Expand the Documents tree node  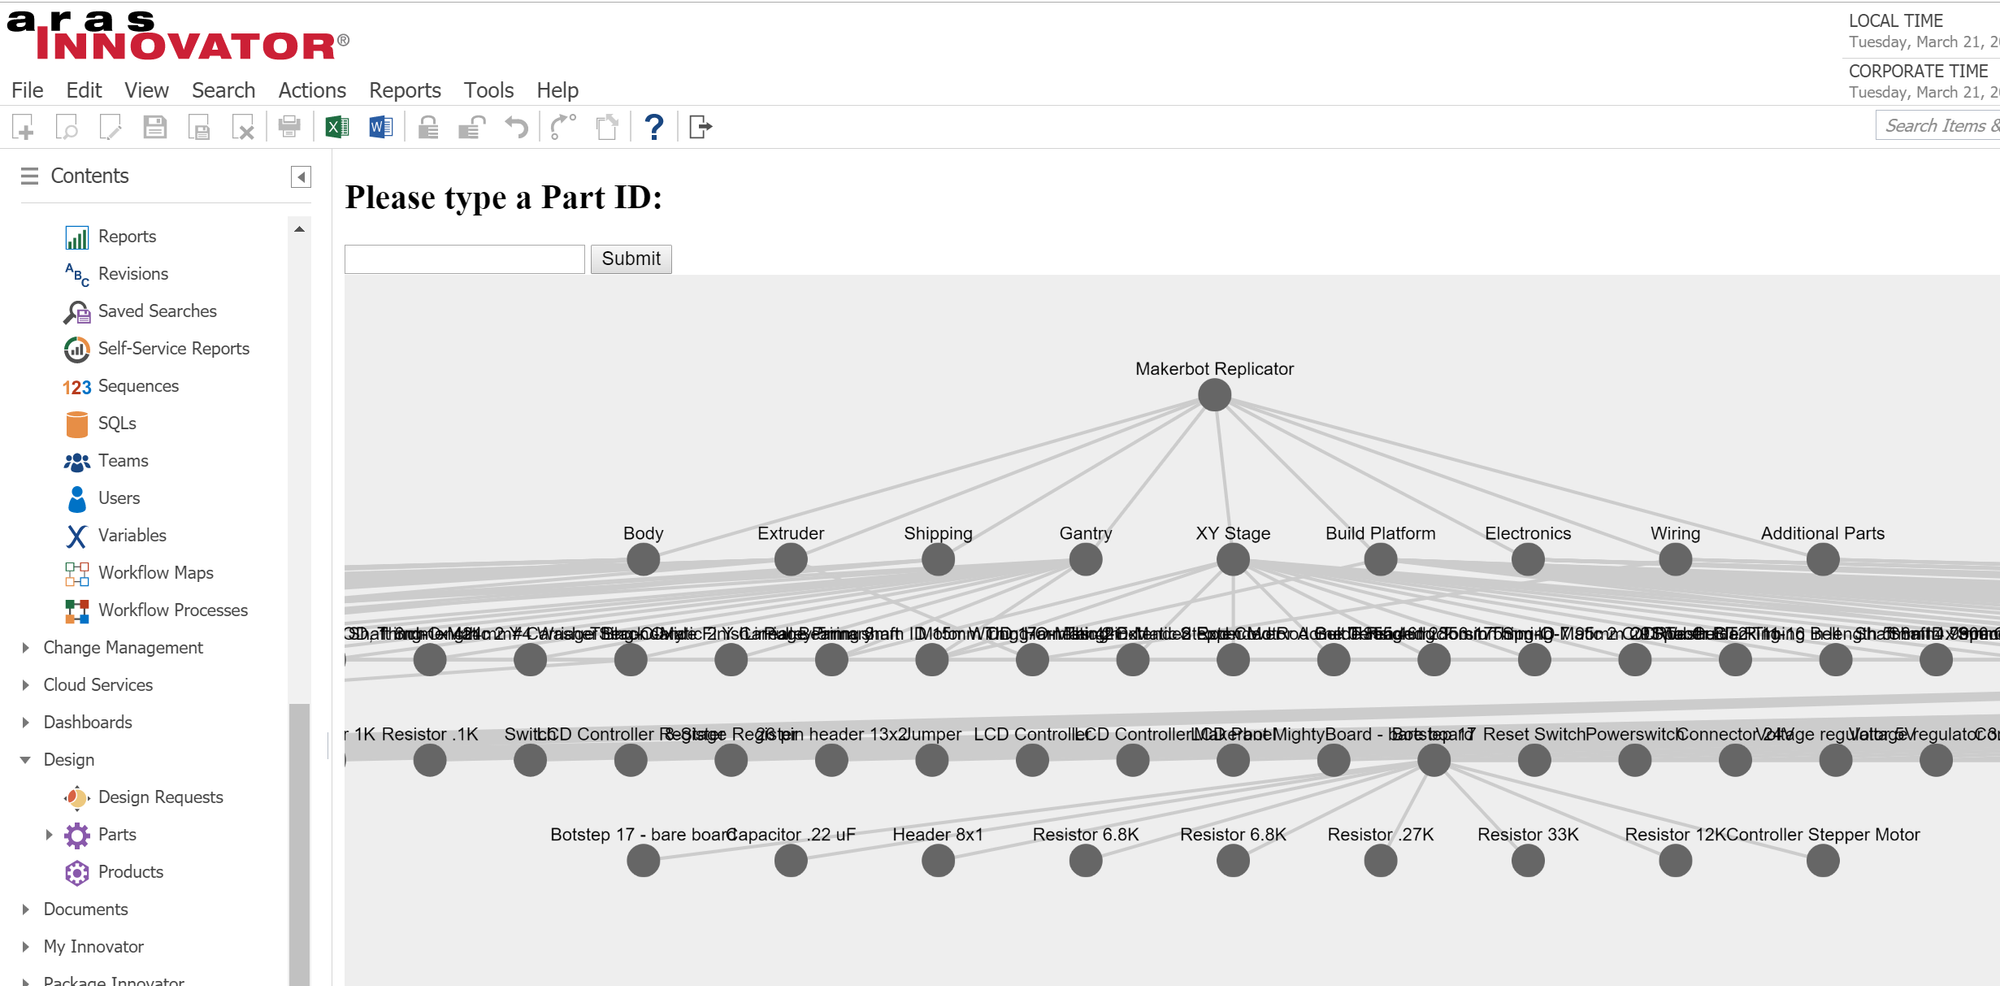[x=25, y=909]
